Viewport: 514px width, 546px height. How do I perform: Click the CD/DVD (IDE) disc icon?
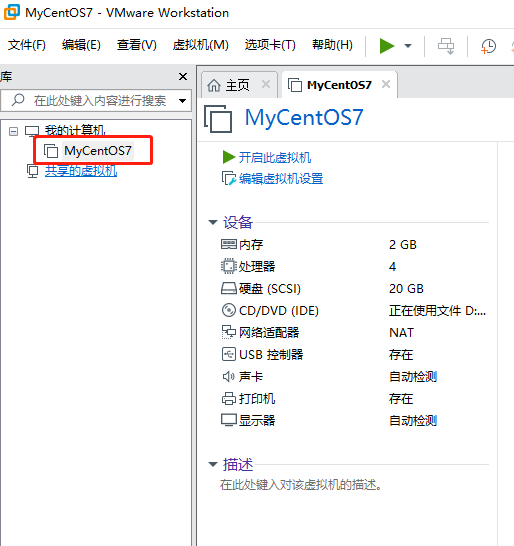[229, 310]
